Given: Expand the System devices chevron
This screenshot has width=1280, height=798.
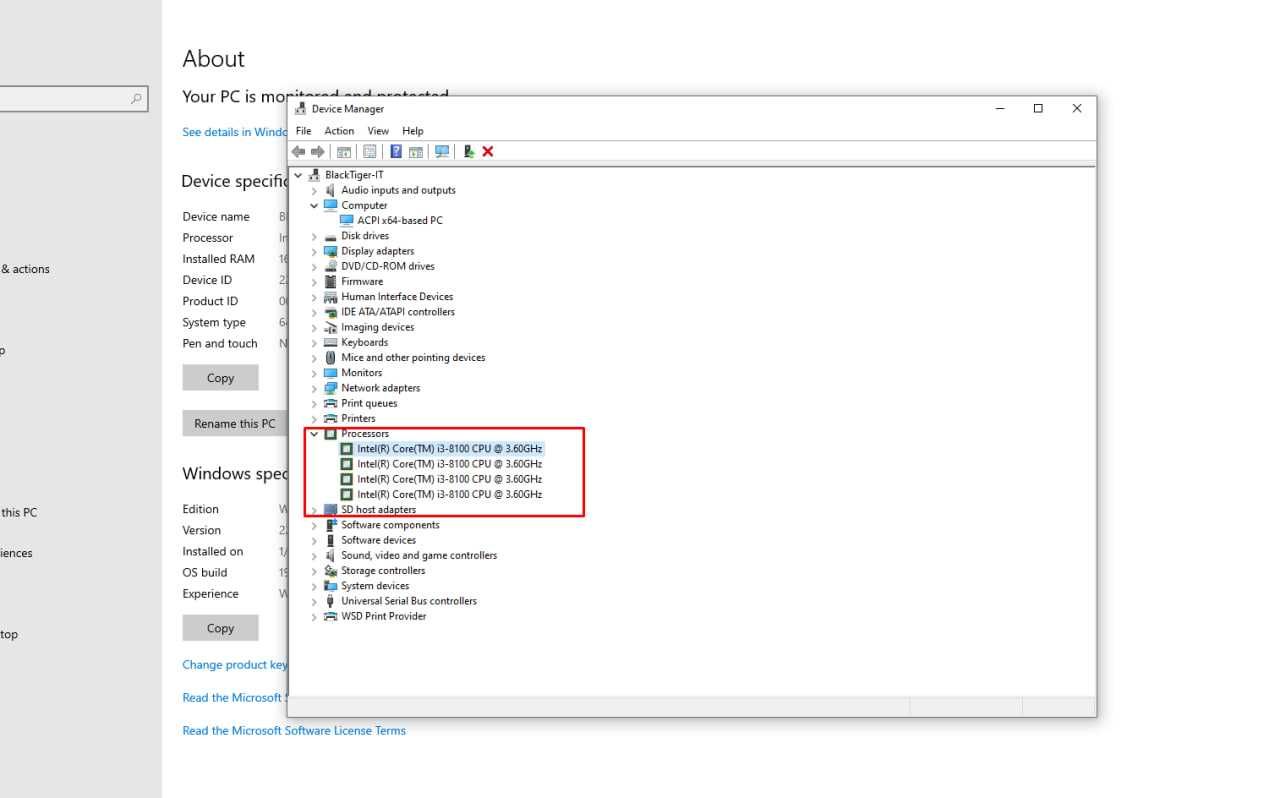Looking at the screenshot, I should (314, 586).
